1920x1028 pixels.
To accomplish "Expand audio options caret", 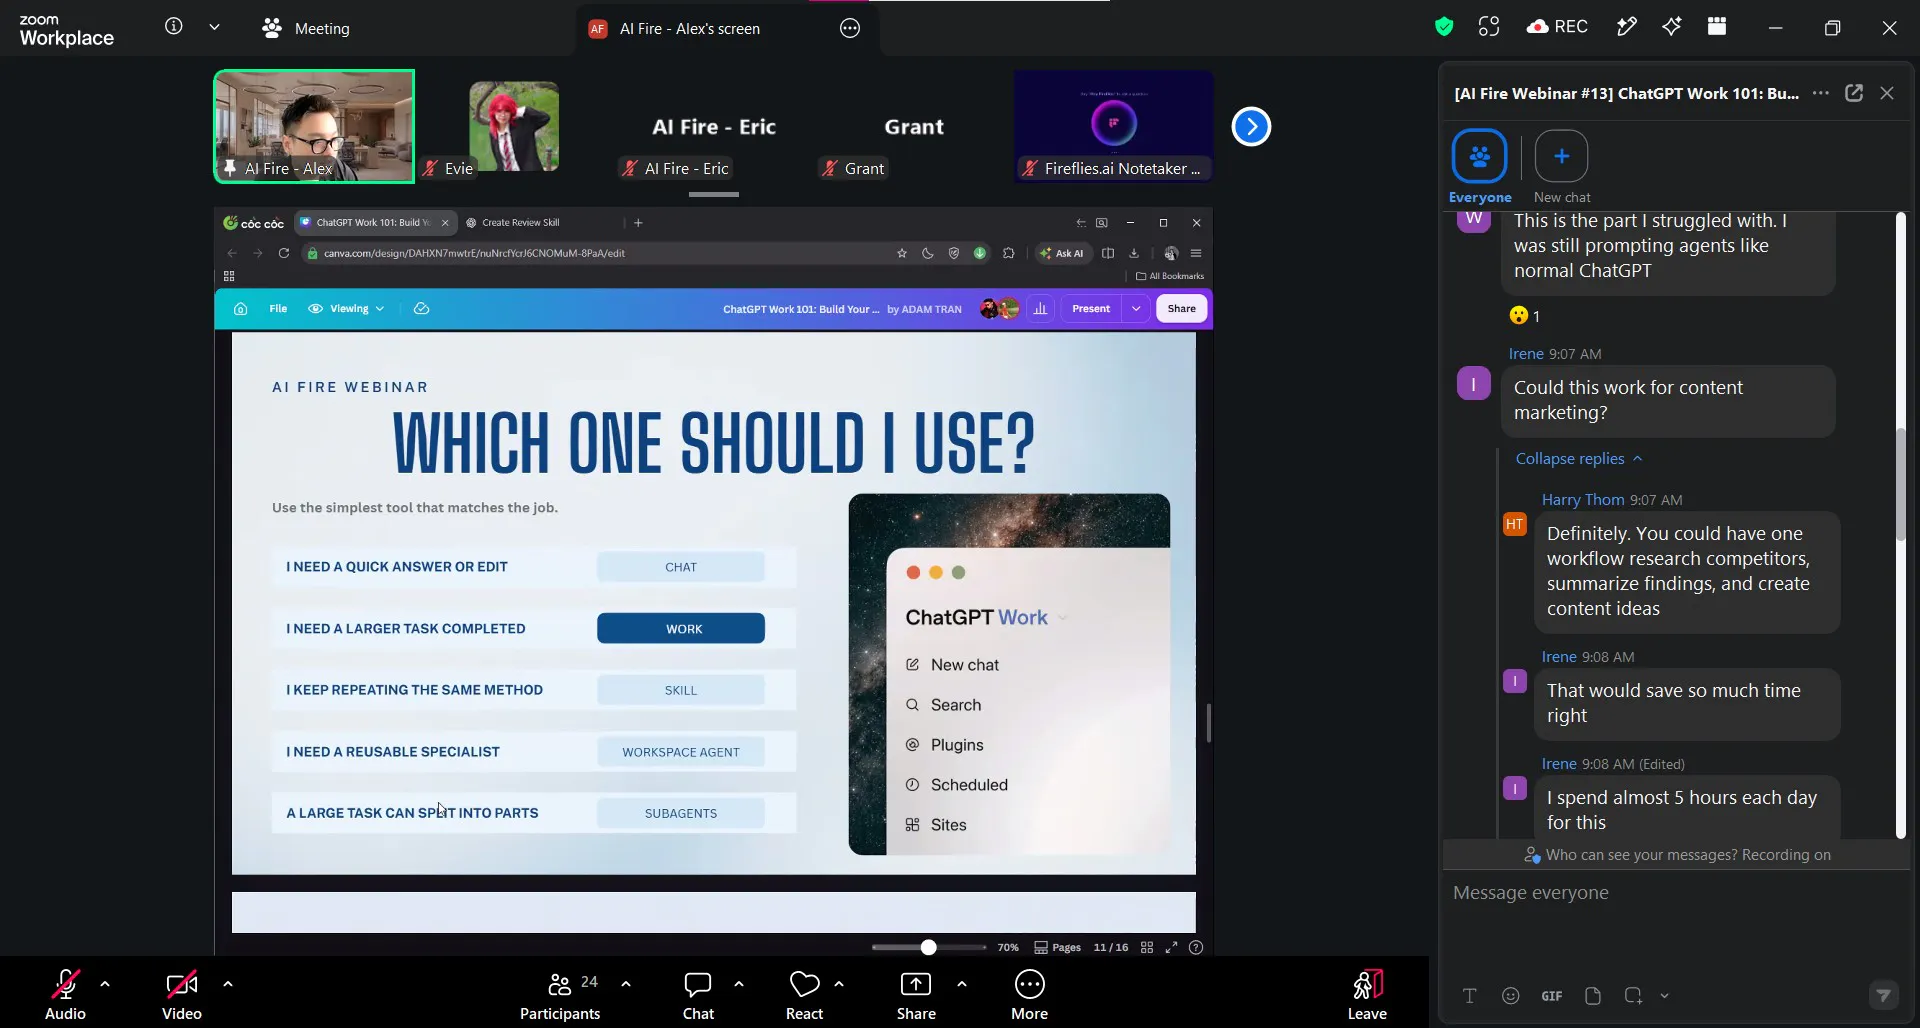I will 105,984.
